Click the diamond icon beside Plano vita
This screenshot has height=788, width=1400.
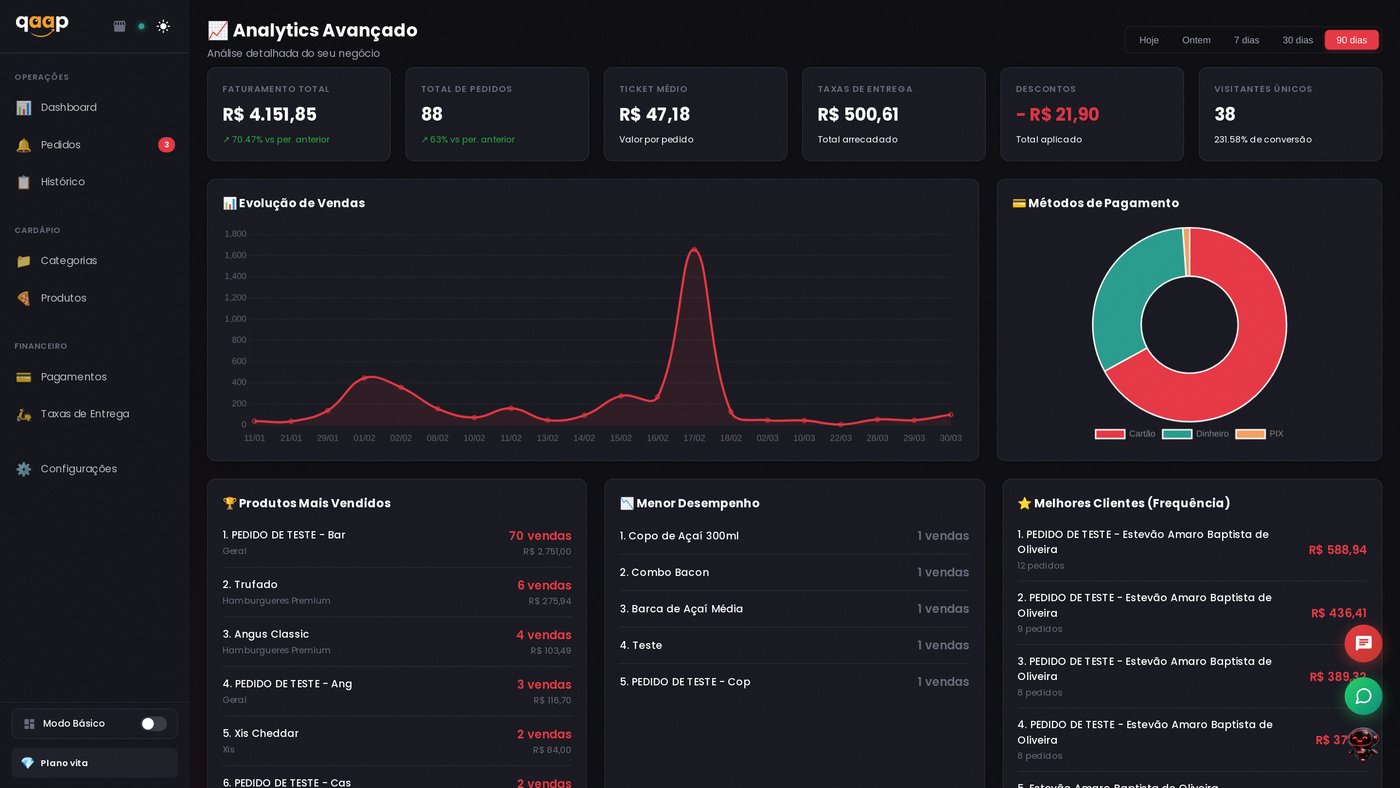tap(27, 763)
